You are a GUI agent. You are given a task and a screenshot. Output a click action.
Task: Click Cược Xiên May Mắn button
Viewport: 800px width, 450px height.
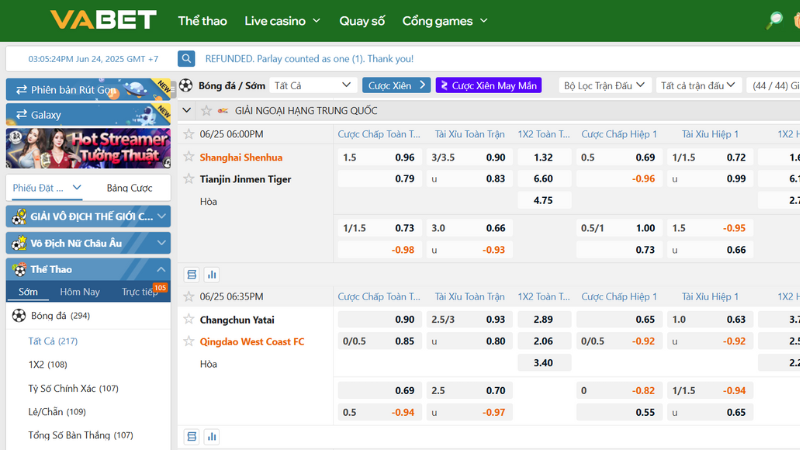(489, 85)
